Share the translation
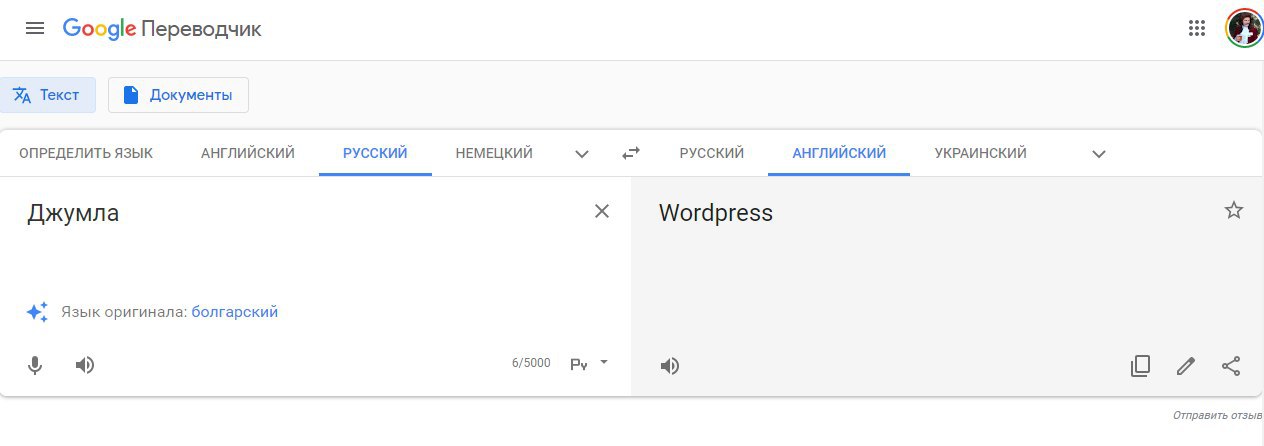The image size is (1264, 446). pos(1231,366)
